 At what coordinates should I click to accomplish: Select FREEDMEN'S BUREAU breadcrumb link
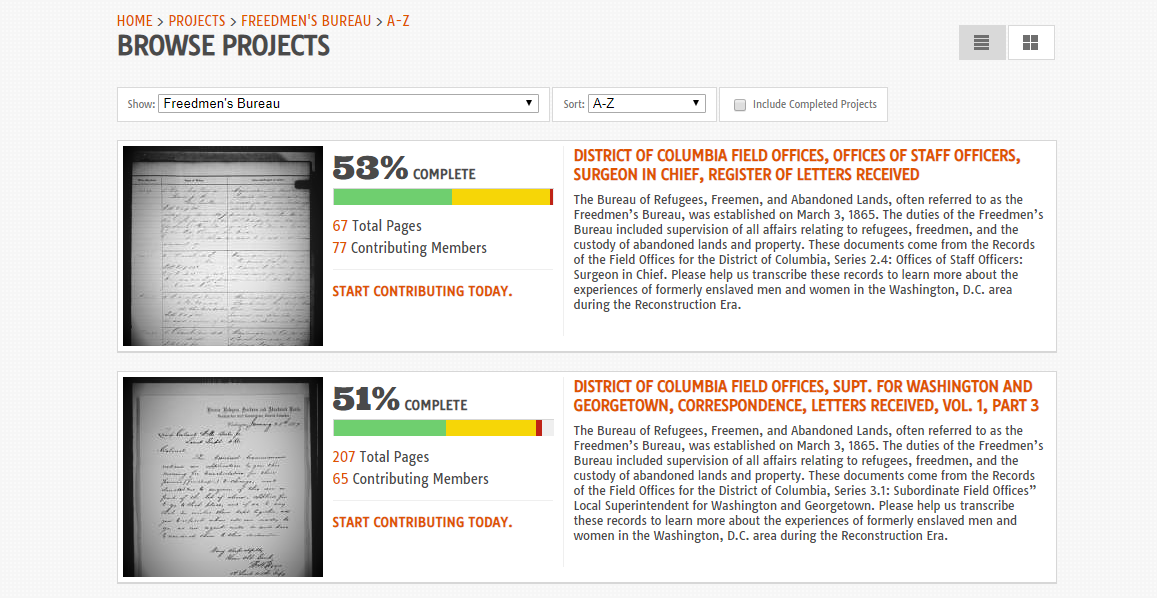click(x=306, y=21)
